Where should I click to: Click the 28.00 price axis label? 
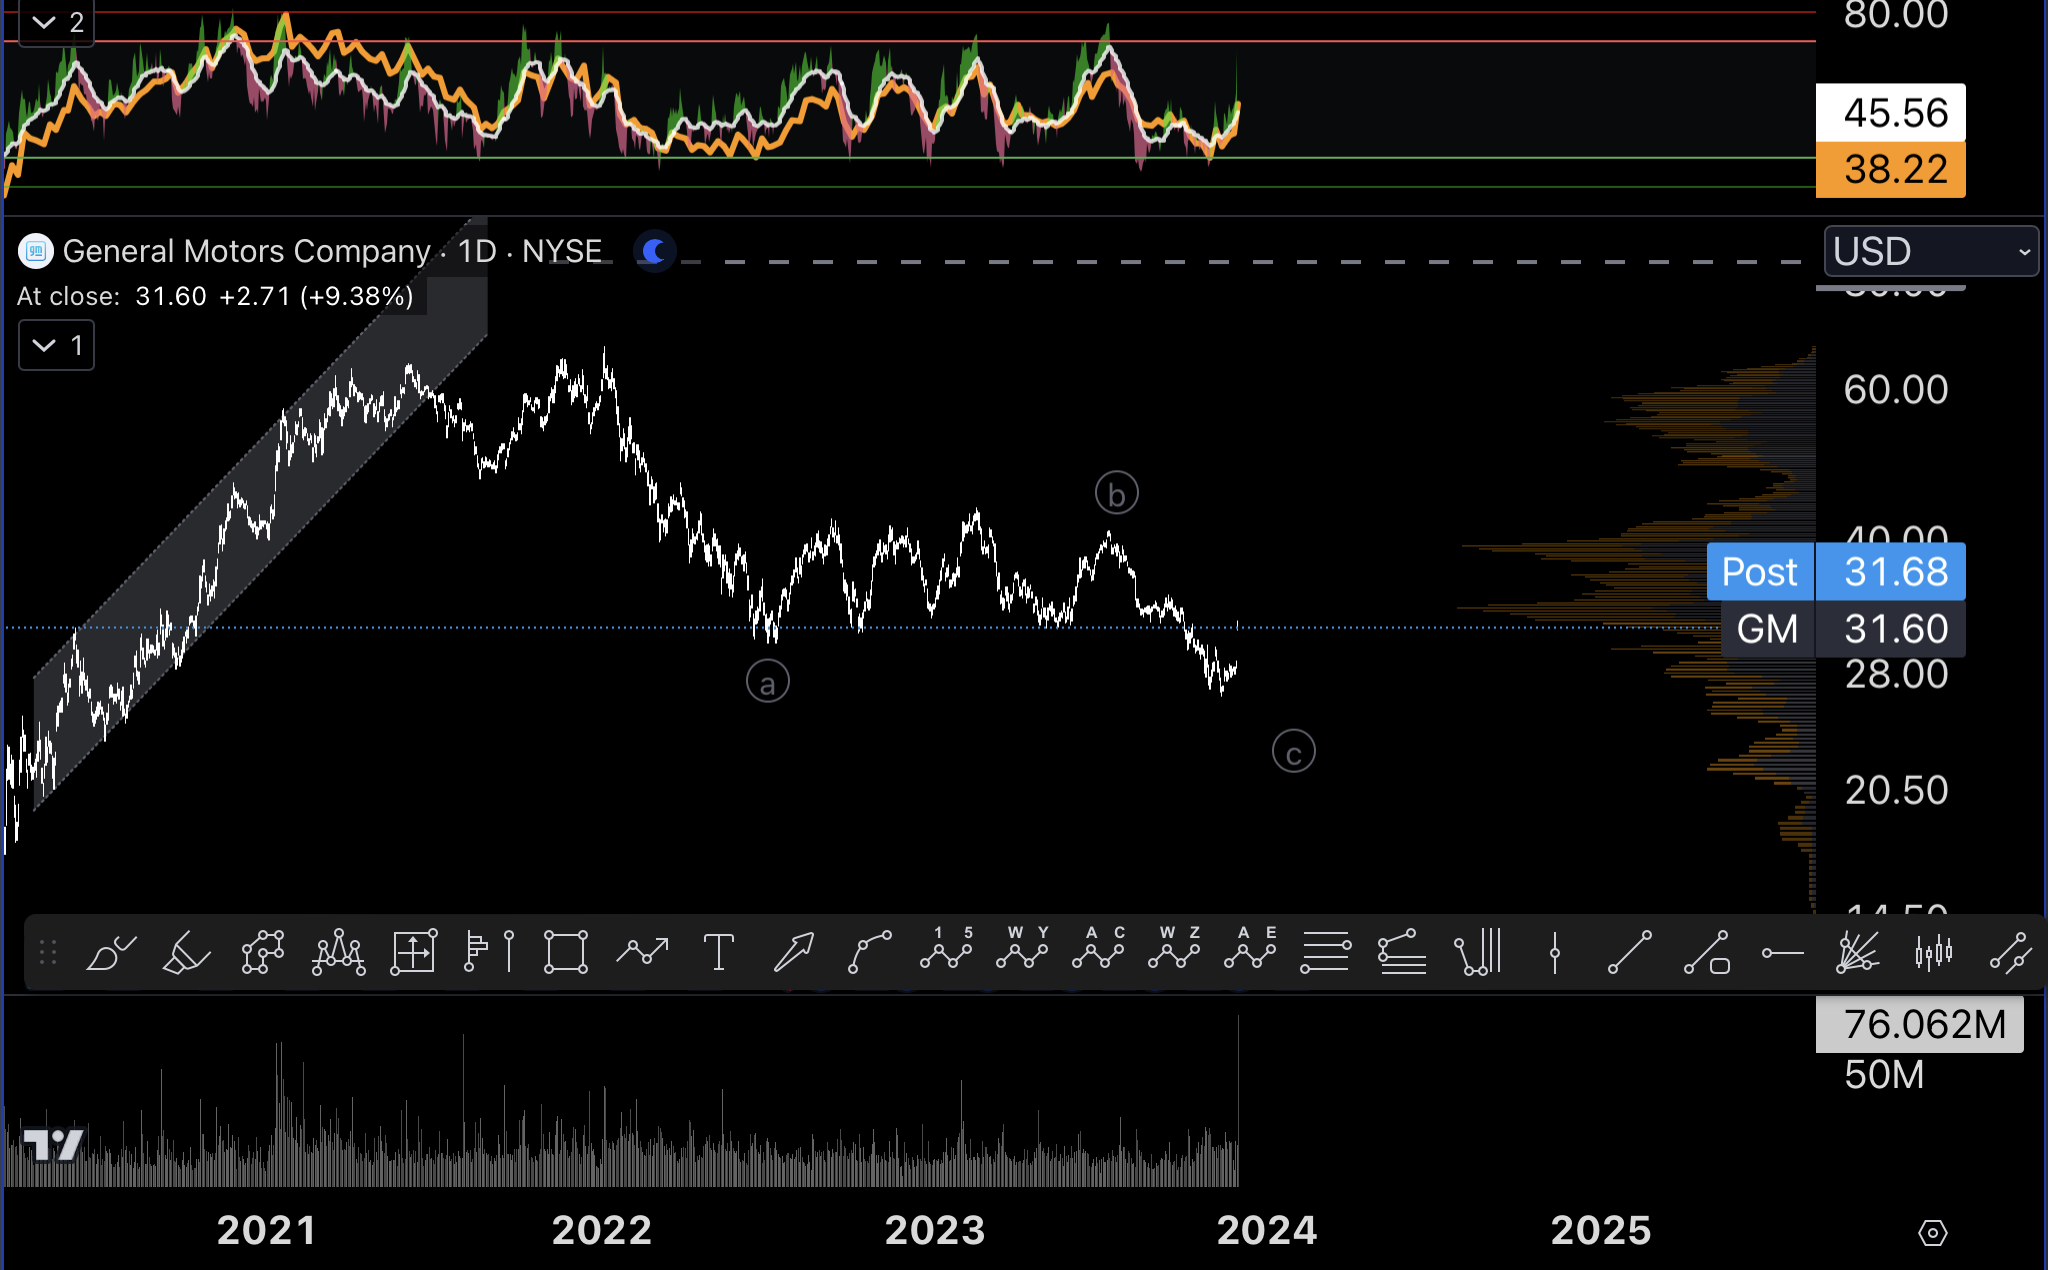(x=1896, y=675)
